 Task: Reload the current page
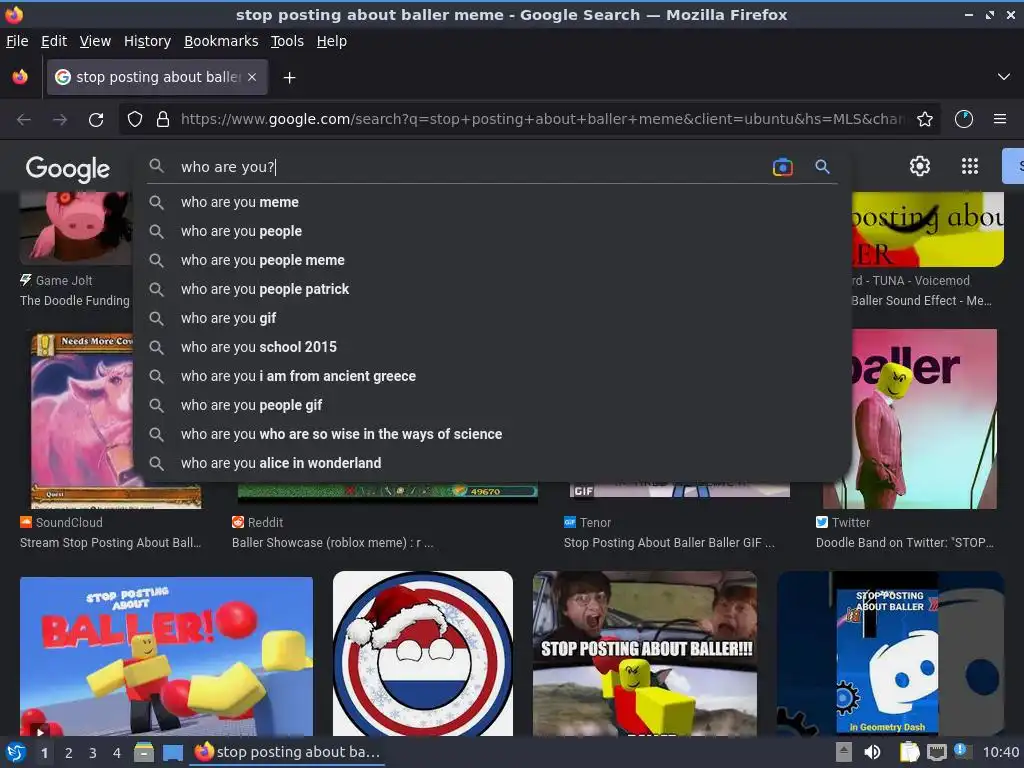[96, 120]
